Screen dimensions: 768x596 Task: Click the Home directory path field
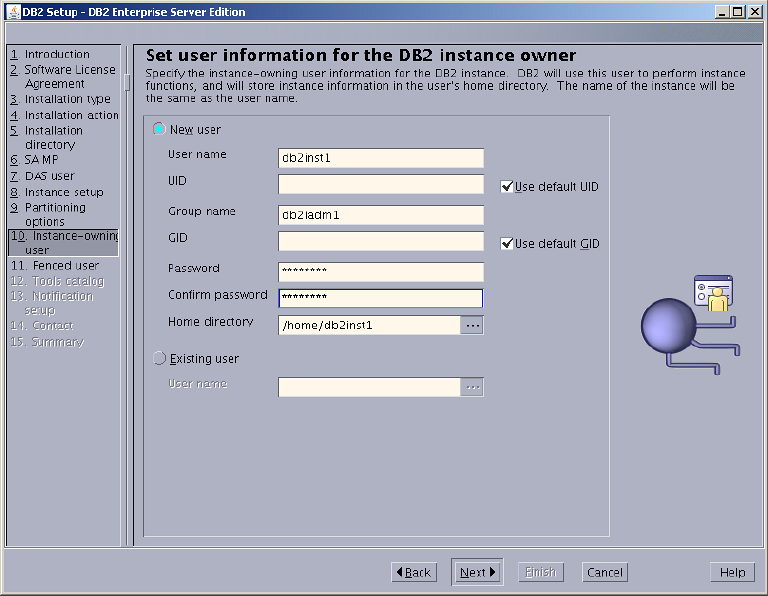pos(369,325)
